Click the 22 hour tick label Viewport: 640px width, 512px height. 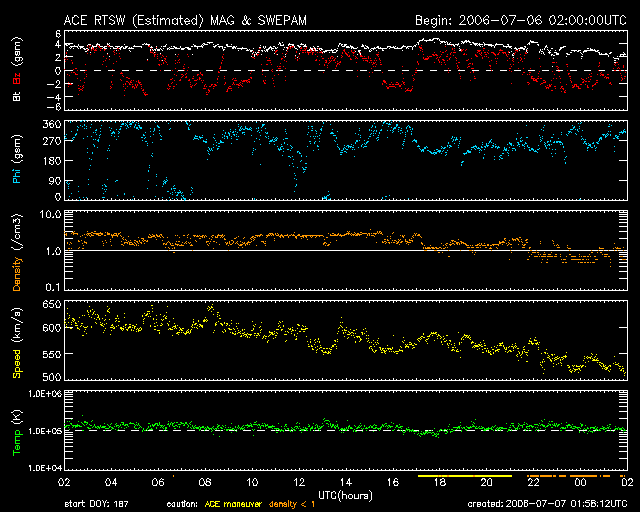533,482
